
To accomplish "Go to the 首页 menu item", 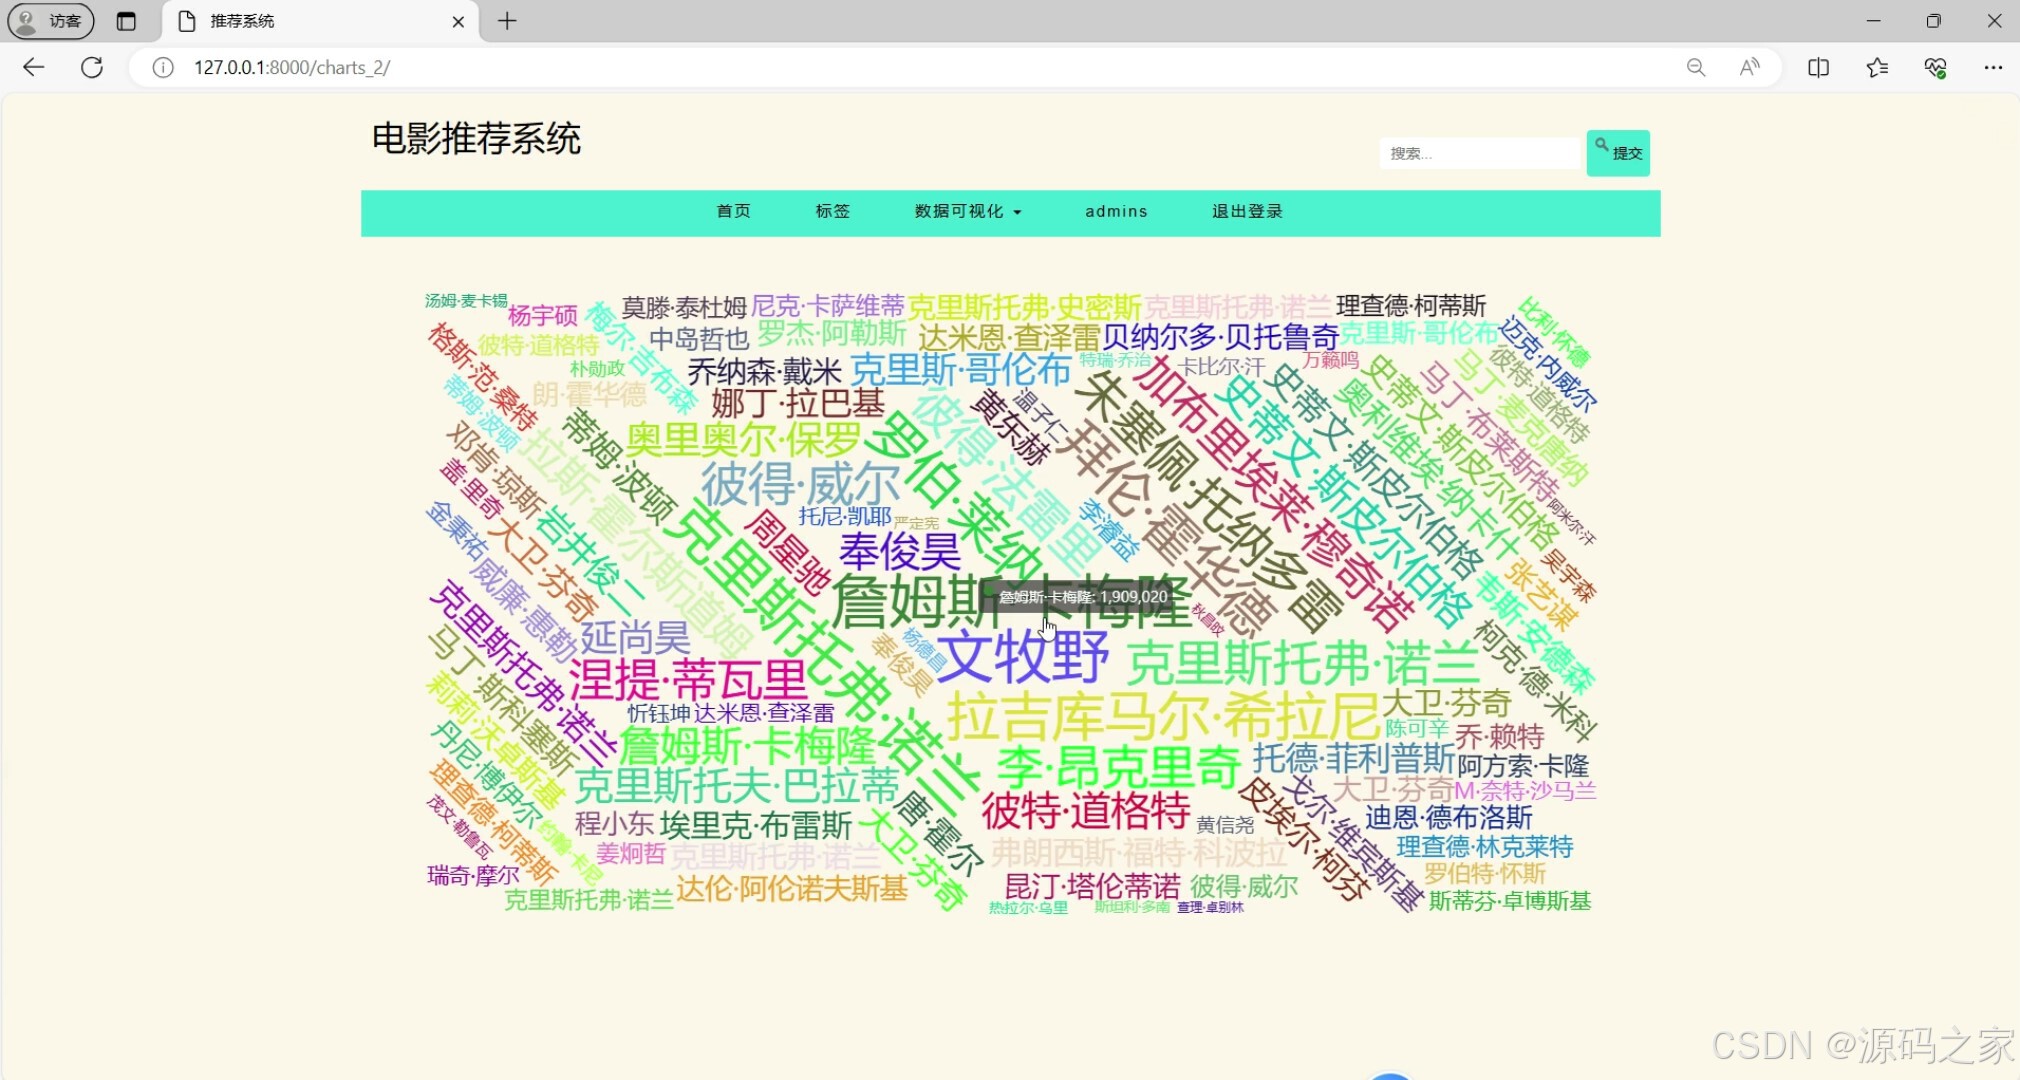I will (733, 211).
